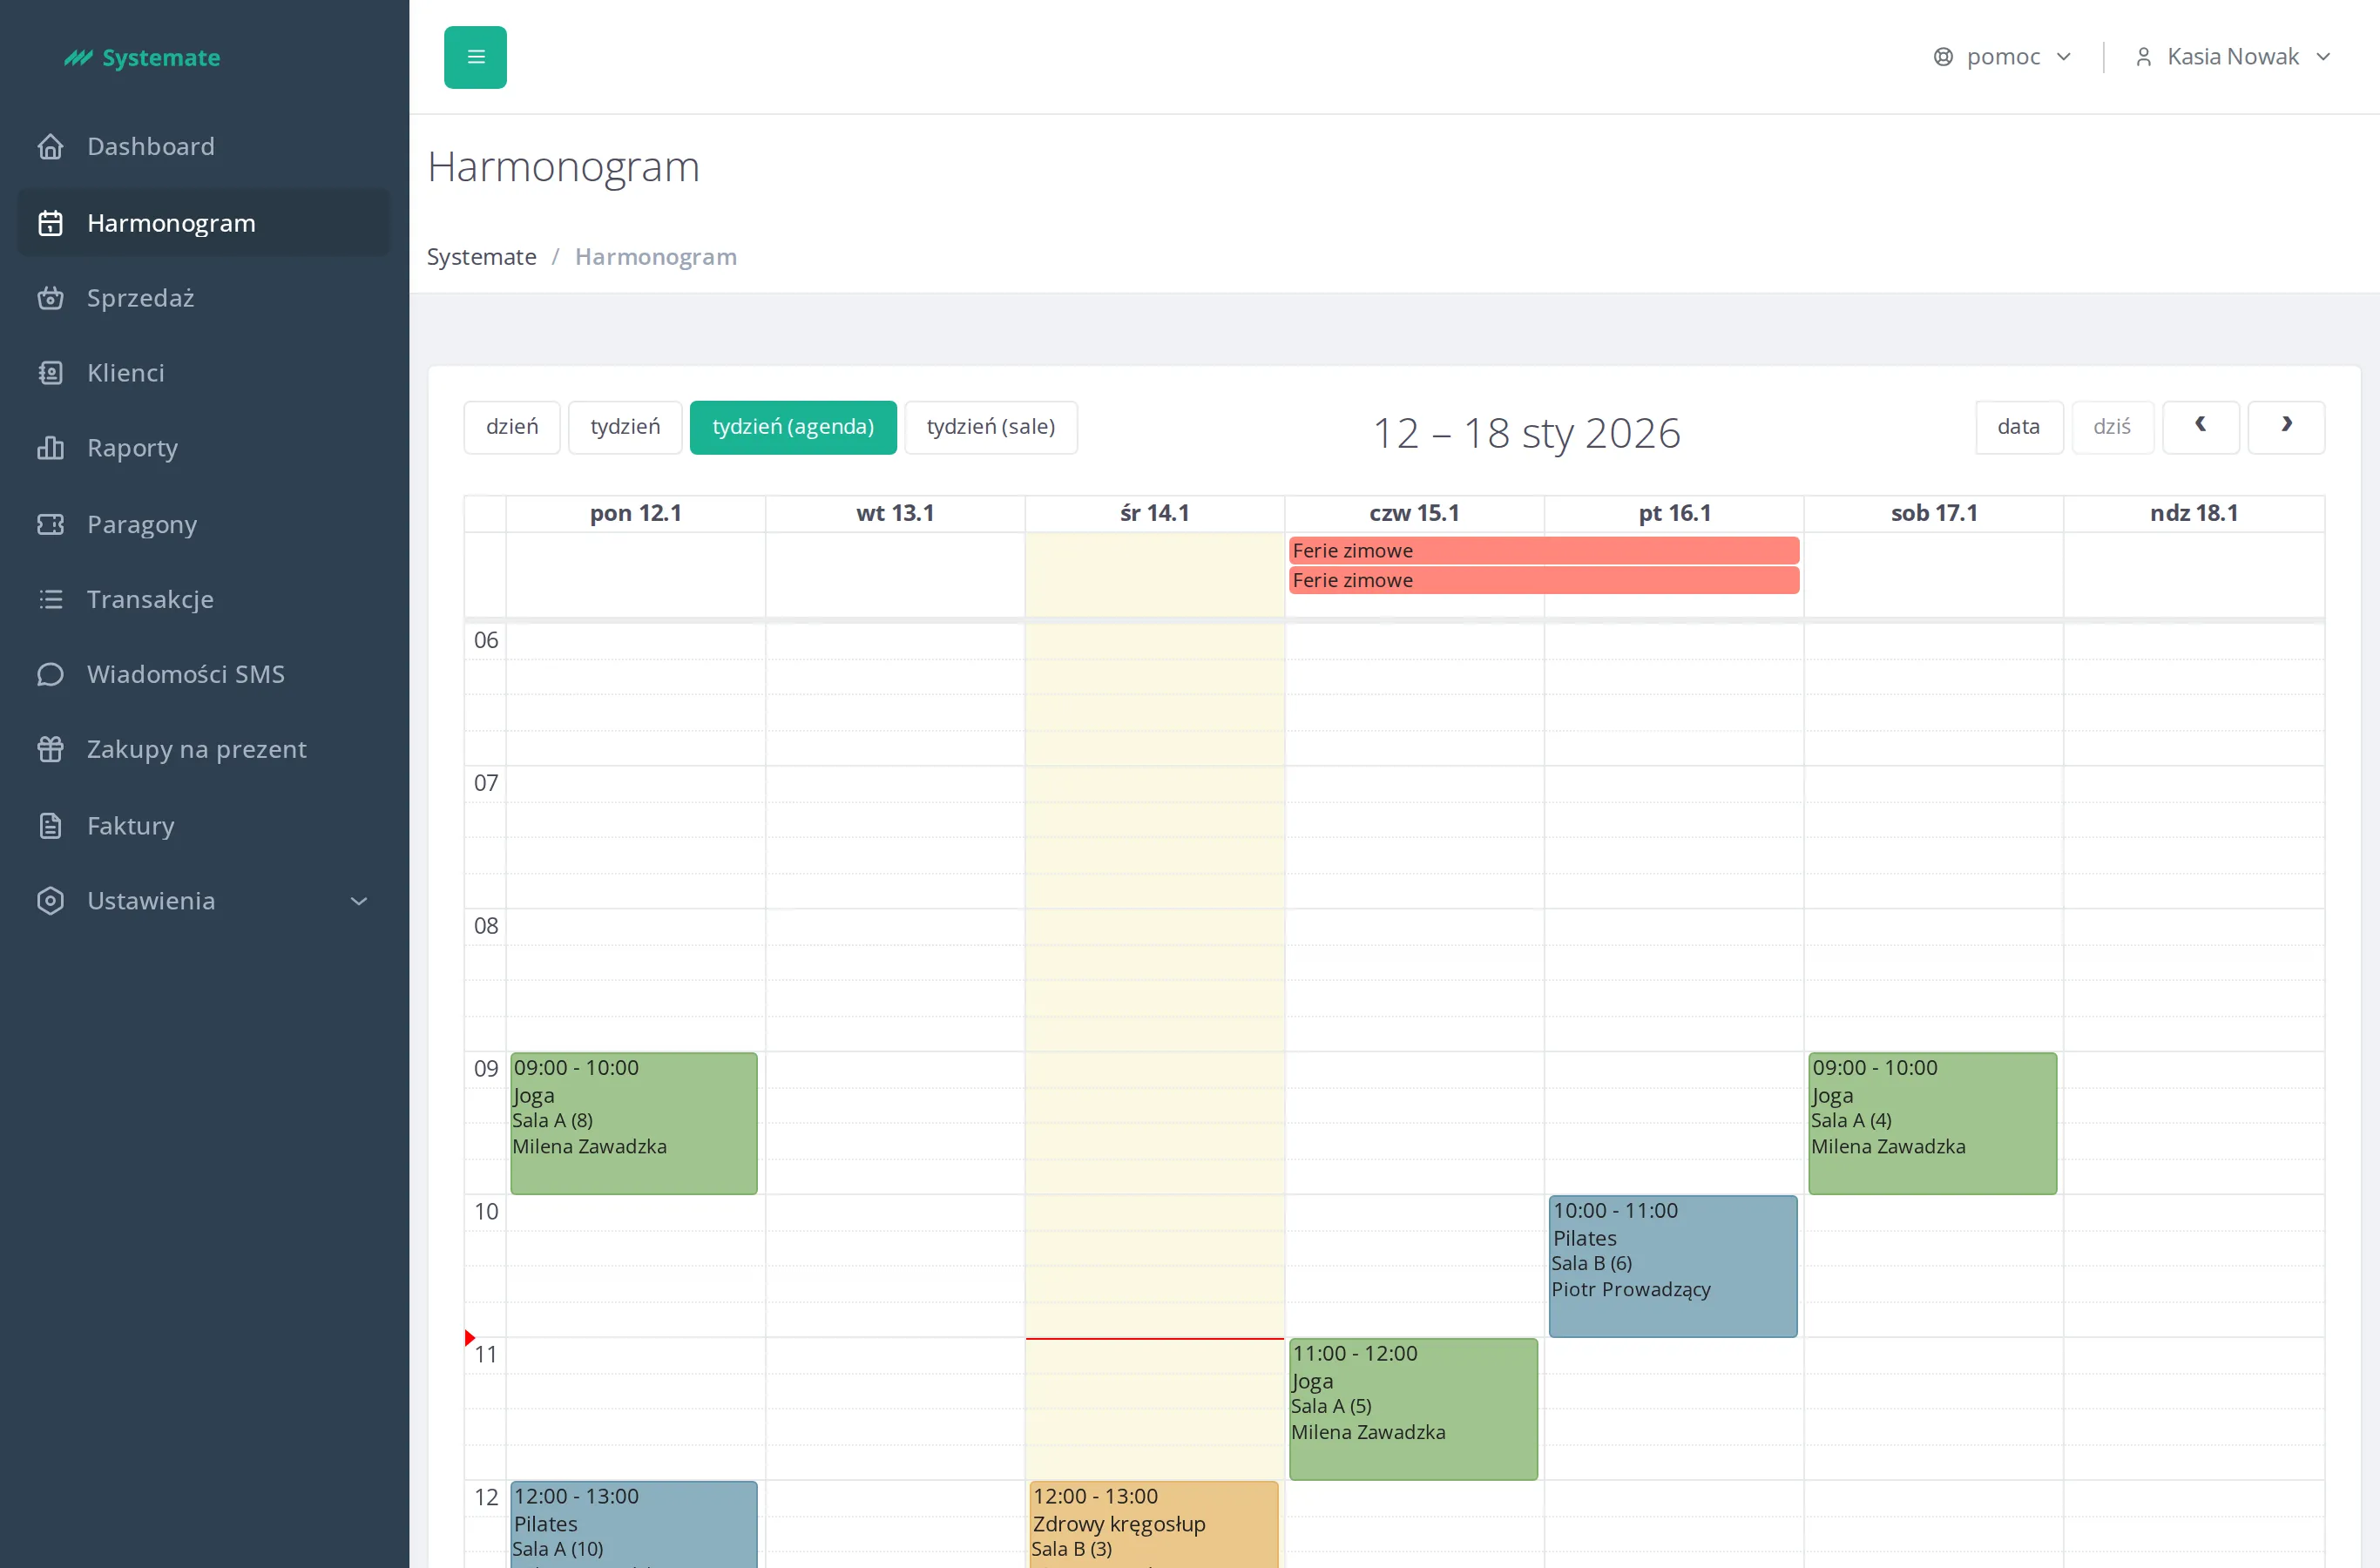
Task: Click the pon 12.1 day header
Action: tap(635, 513)
